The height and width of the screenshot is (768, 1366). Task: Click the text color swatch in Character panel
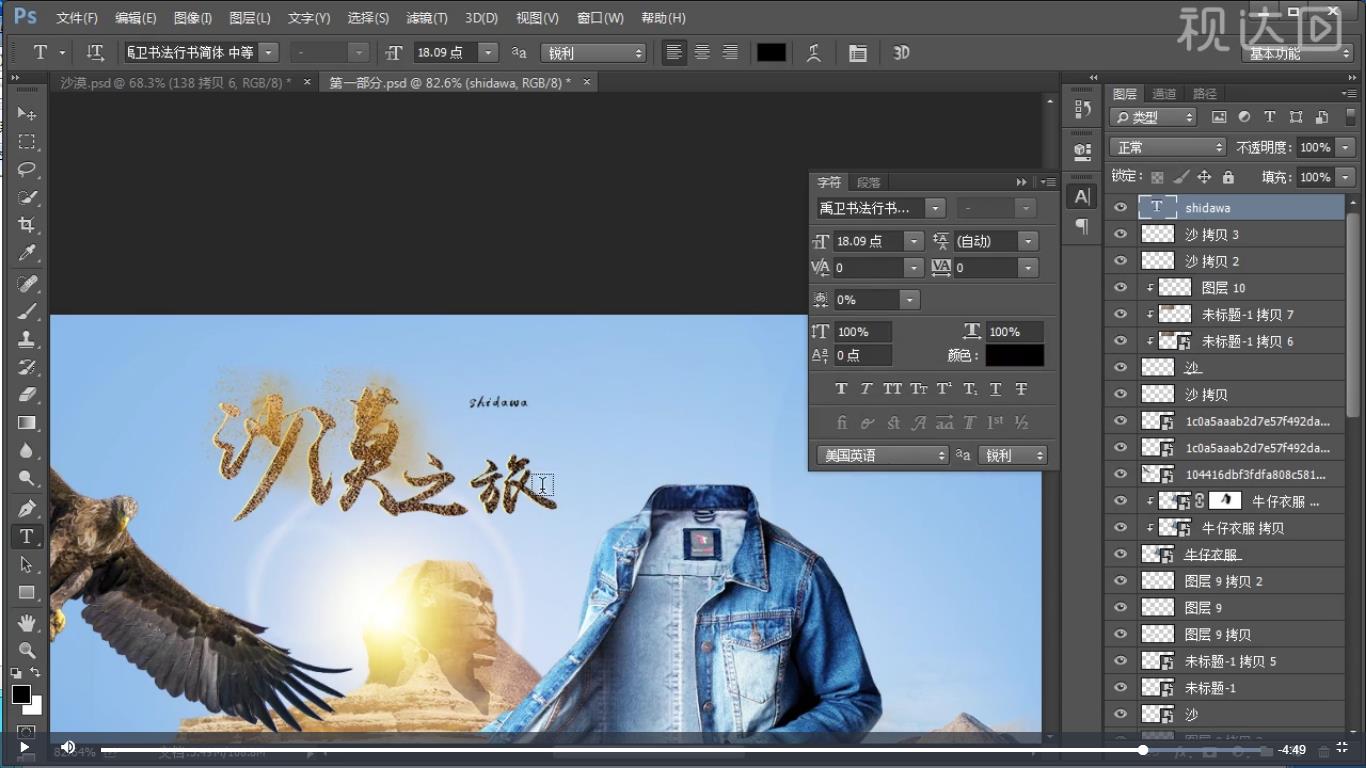pyautogui.click(x=1013, y=355)
